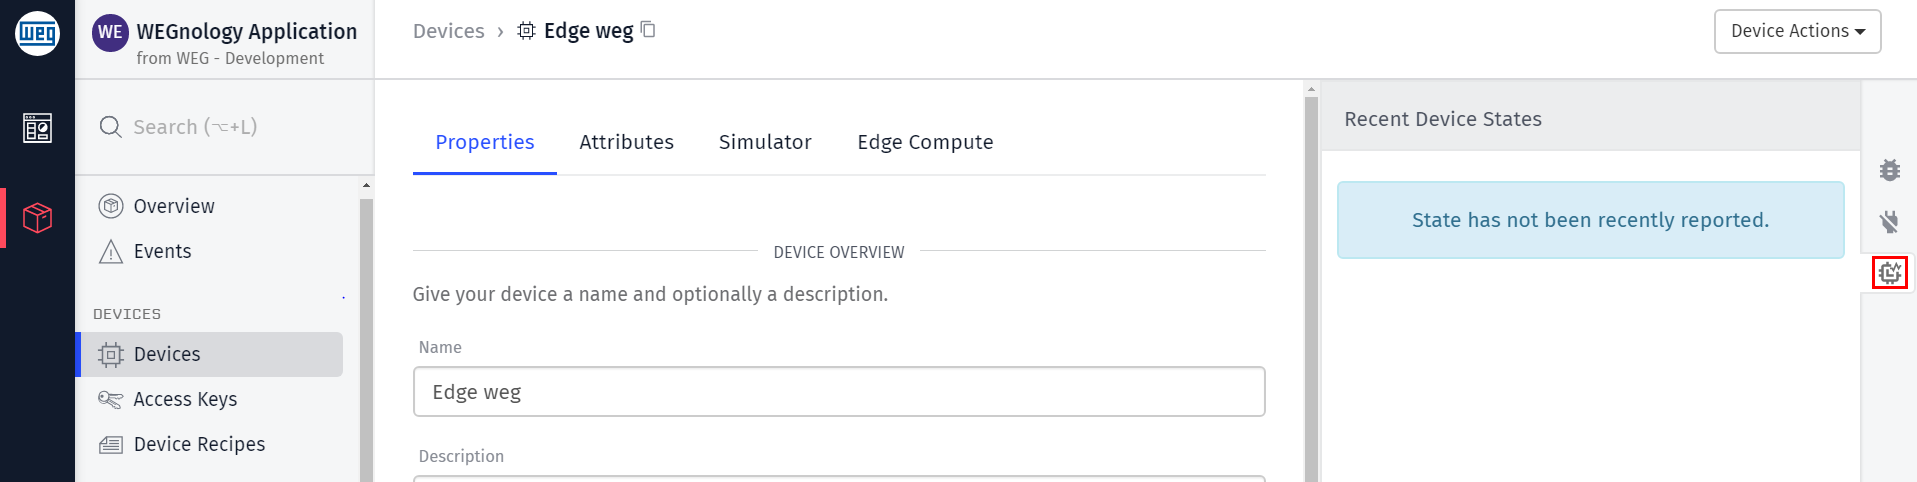Viewport: 1917px width, 482px height.
Task: Copy device ID icon next to Edge weg
Action: tap(648, 30)
